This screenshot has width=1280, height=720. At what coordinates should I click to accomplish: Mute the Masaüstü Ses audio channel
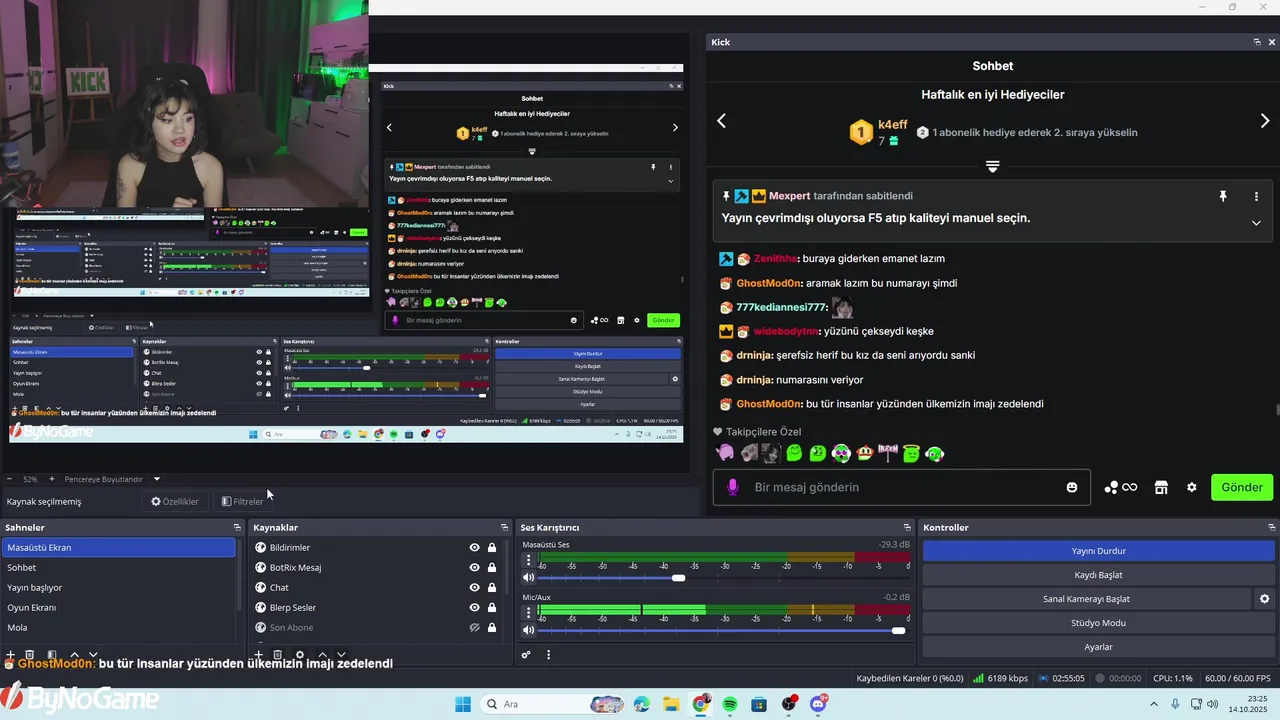point(529,578)
